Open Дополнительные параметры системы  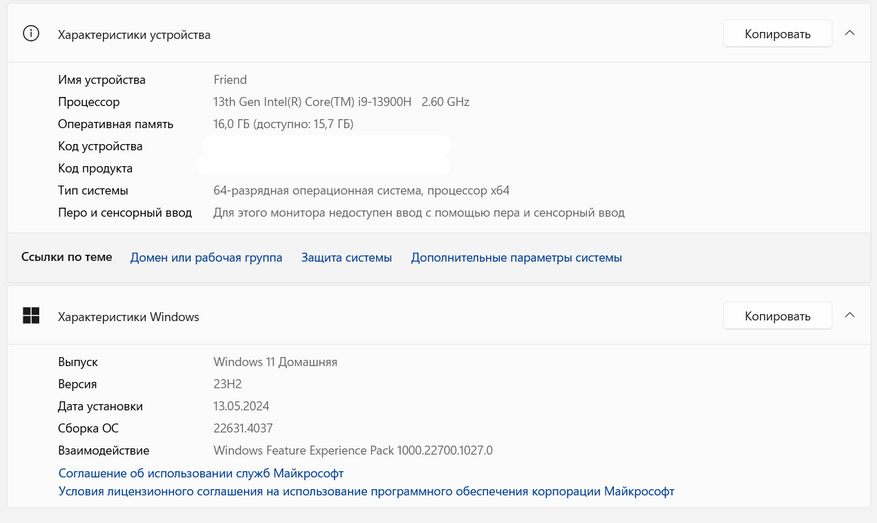point(516,257)
